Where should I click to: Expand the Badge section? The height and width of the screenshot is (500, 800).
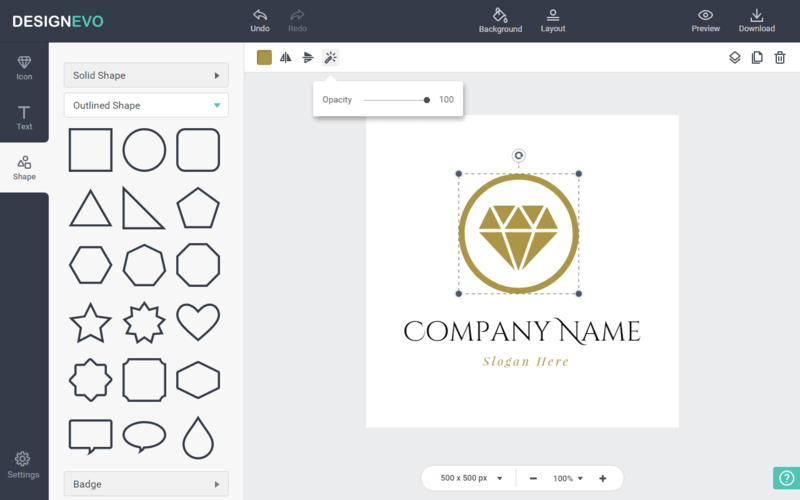146,484
